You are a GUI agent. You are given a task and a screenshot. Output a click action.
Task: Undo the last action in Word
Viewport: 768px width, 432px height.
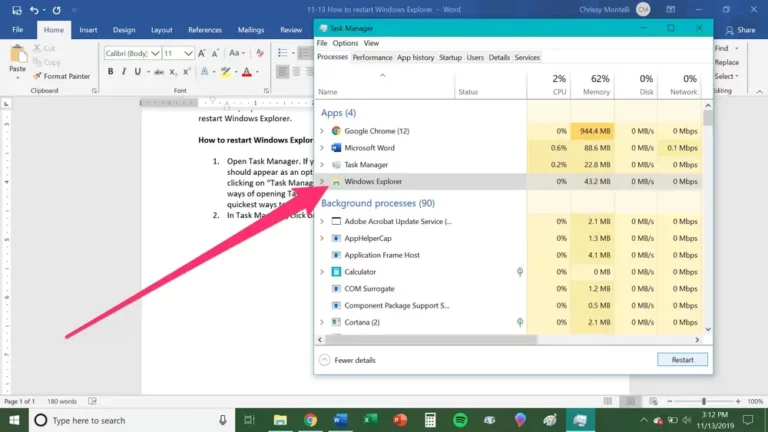coord(34,10)
